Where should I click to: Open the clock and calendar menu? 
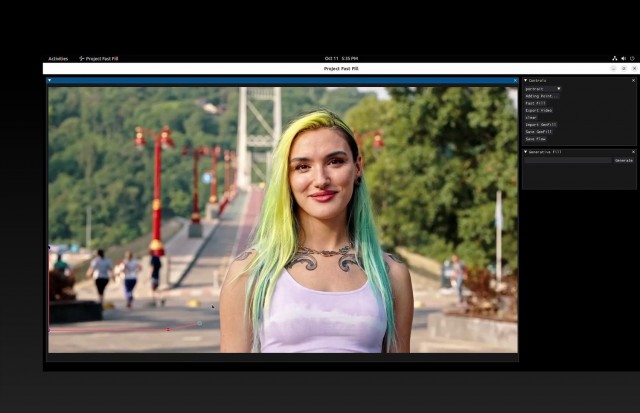pyautogui.click(x=341, y=58)
